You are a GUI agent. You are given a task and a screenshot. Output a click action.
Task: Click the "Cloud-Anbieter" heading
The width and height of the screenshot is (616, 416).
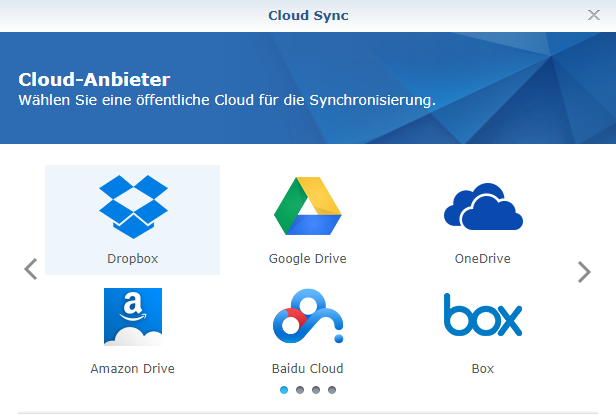pyautogui.click(x=94, y=79)
